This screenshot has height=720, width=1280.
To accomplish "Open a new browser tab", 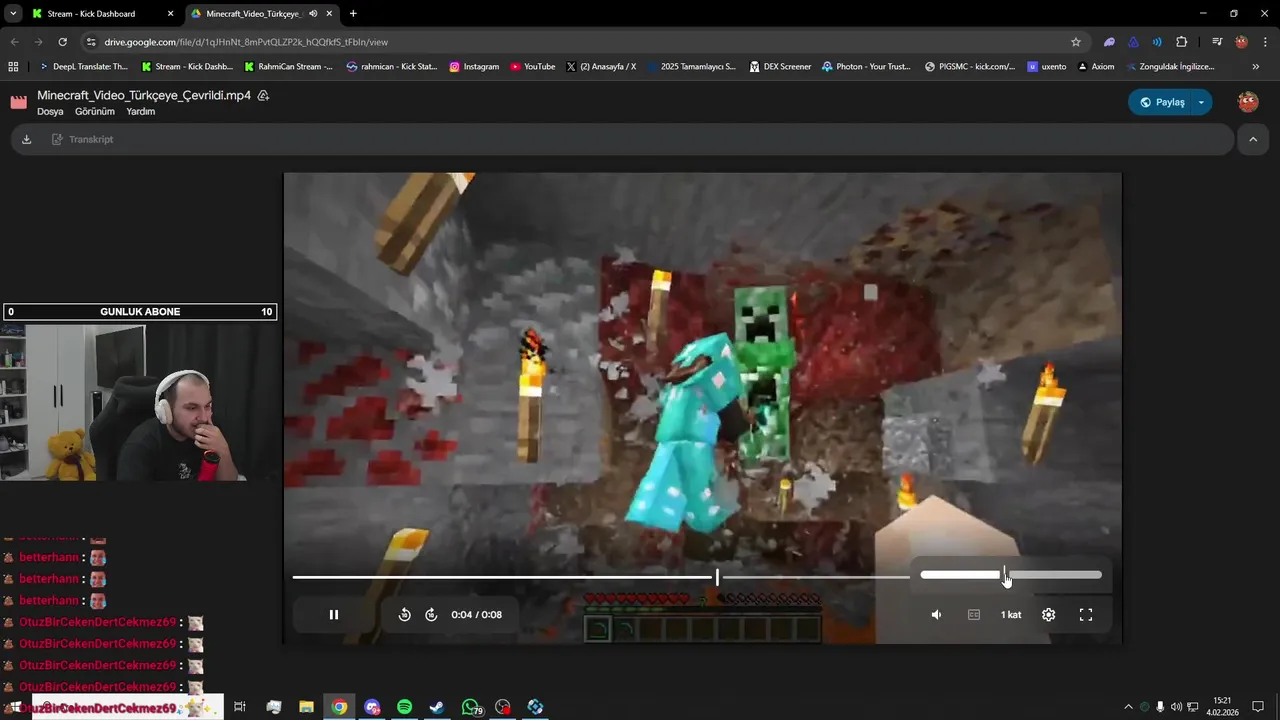I will [x=353, y=14].
